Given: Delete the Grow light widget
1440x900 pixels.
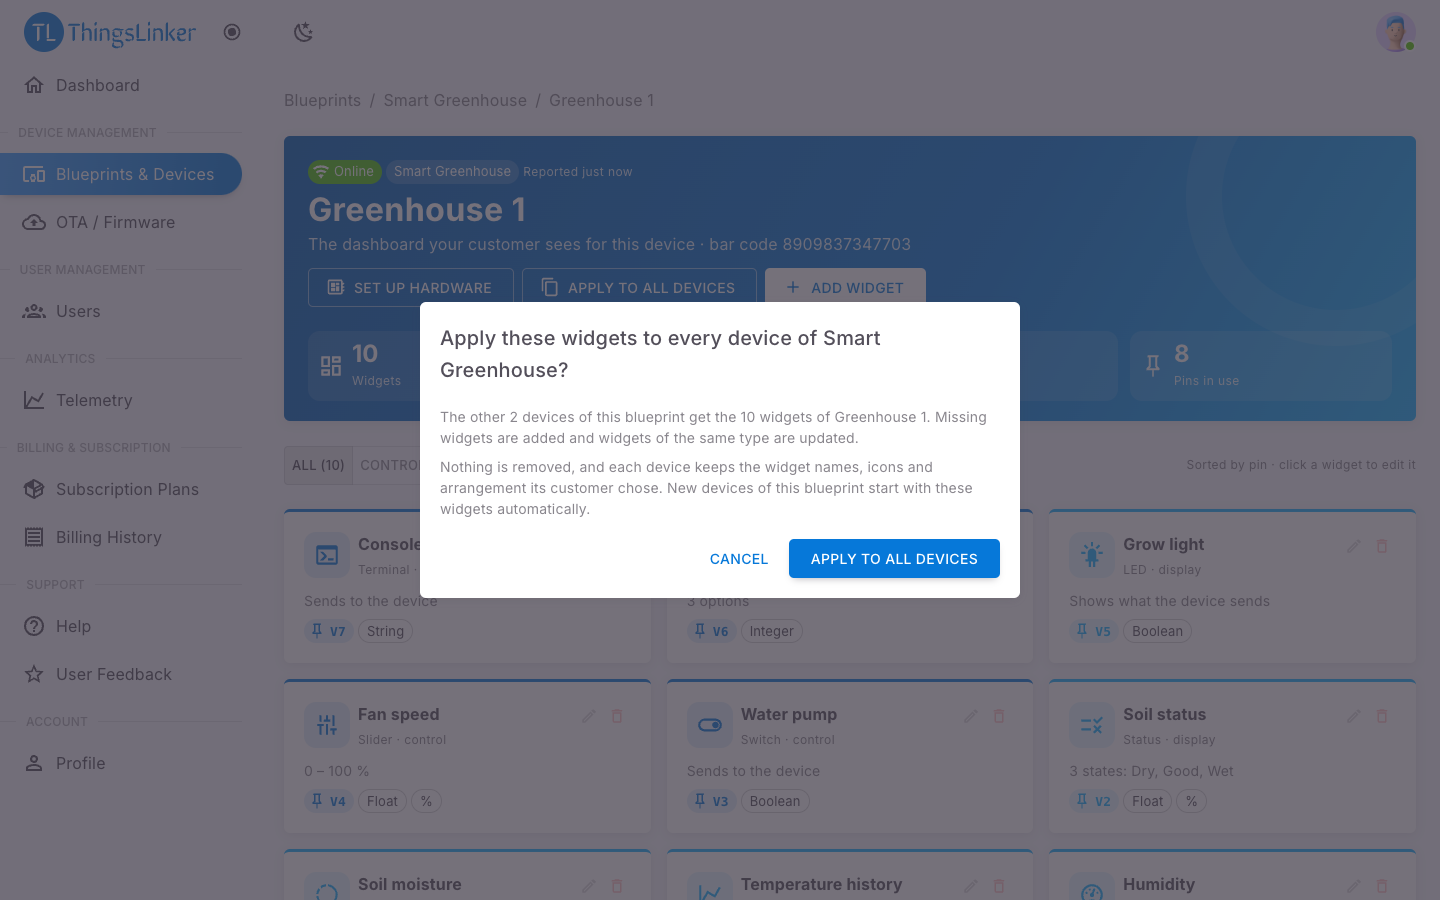Looking at the screenshot, I should click(1382, 546).
